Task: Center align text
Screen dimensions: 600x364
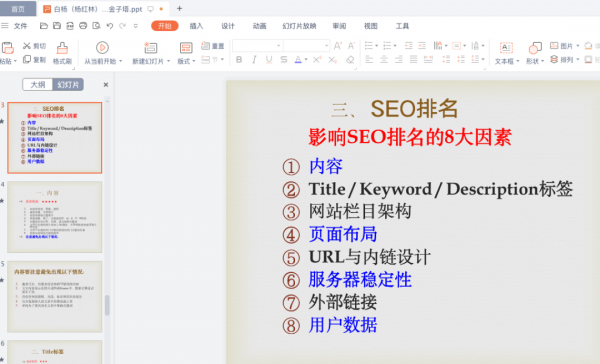Action: [x=384, y=59]
